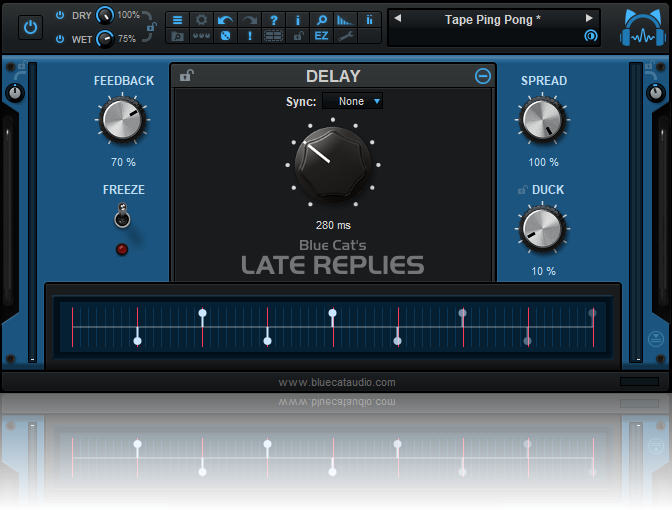Open help with the question mark icon
This screenshot has height=510, width=672.
coord(273,20)
